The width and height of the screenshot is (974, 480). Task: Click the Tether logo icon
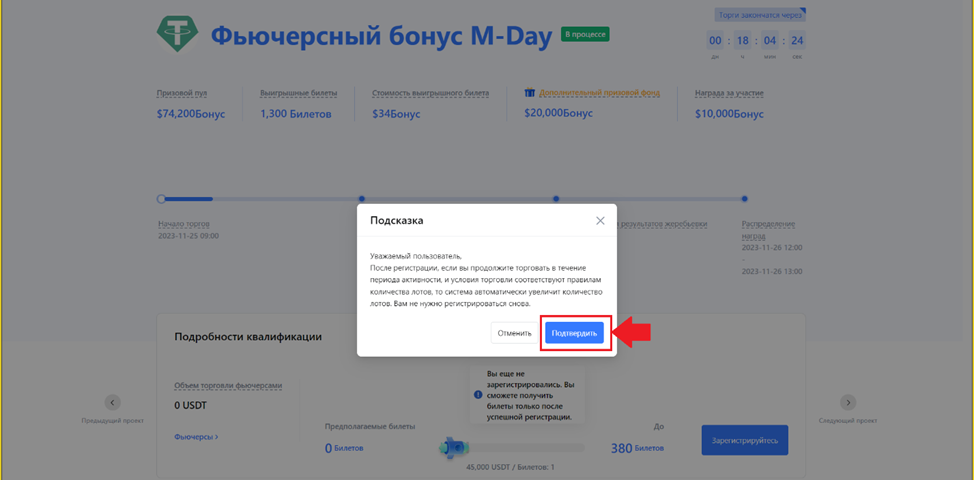click(178, 35)
